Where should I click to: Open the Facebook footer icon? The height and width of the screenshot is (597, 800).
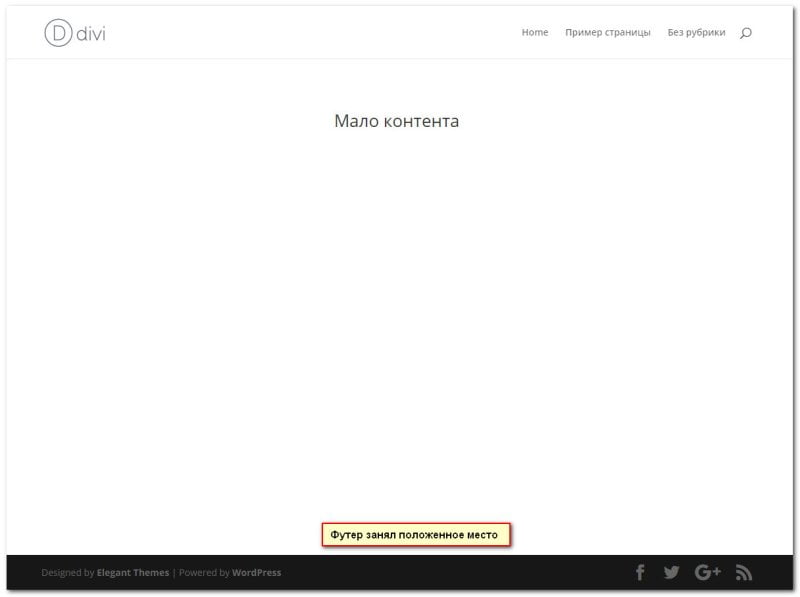[640, 573]
